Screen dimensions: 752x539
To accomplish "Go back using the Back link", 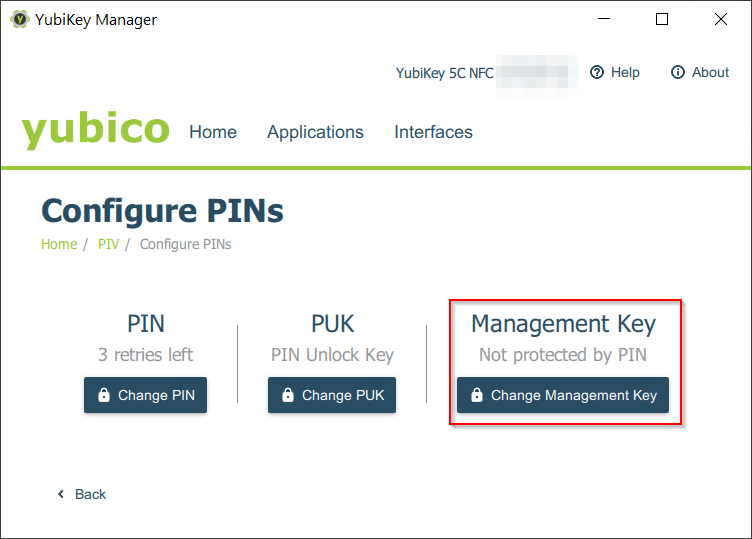I will pos(90,494).
